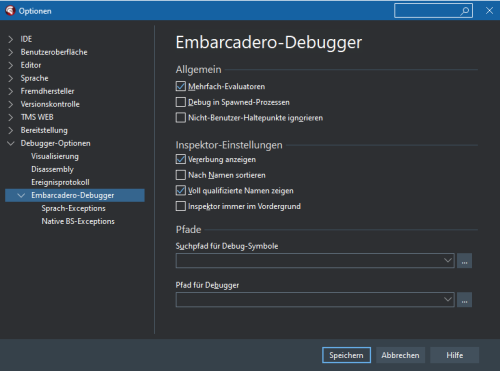
Task: Select the Embarcadero-Debugger tree item
Action: coord(73,195)
